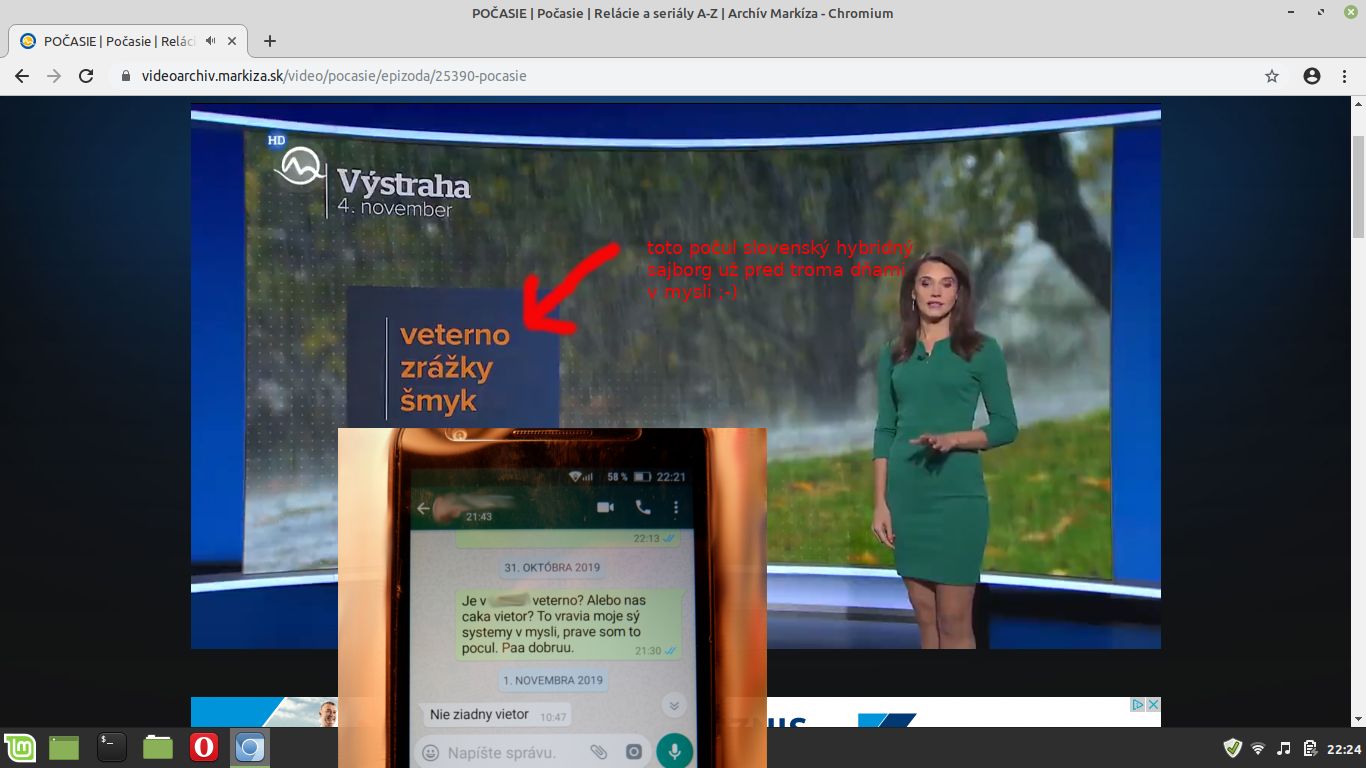
Task: Open the Chromium profile avatar menu
Action: coord(1312,76)
